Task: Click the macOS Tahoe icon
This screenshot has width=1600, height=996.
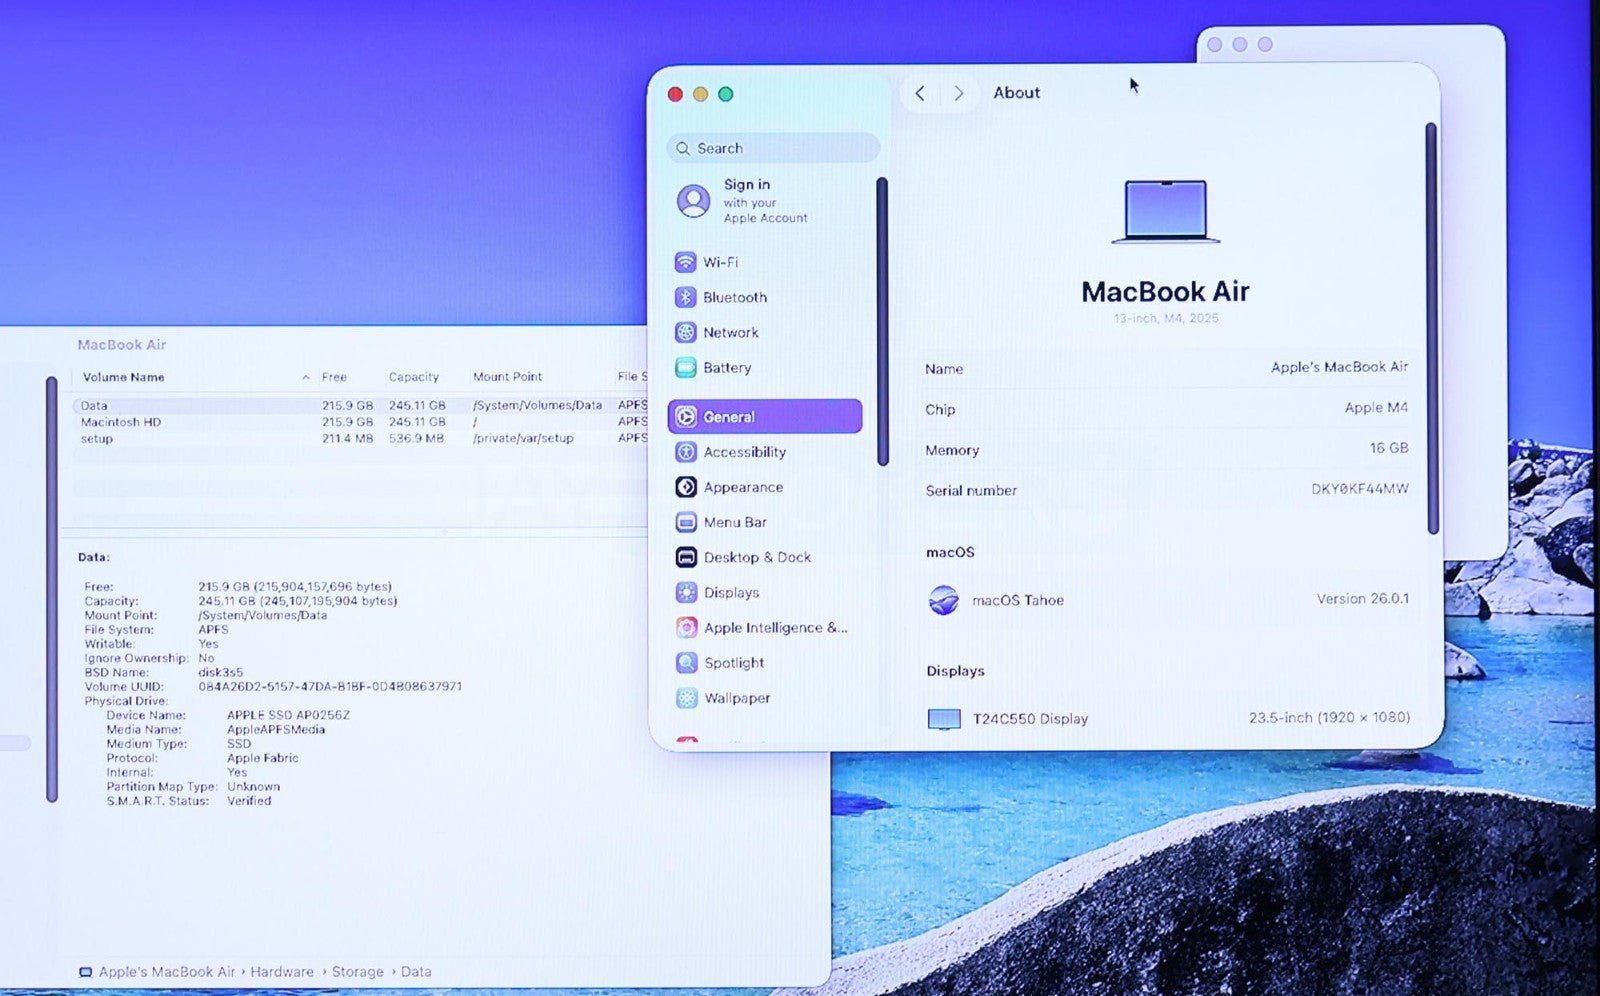Action: point(943,600)
